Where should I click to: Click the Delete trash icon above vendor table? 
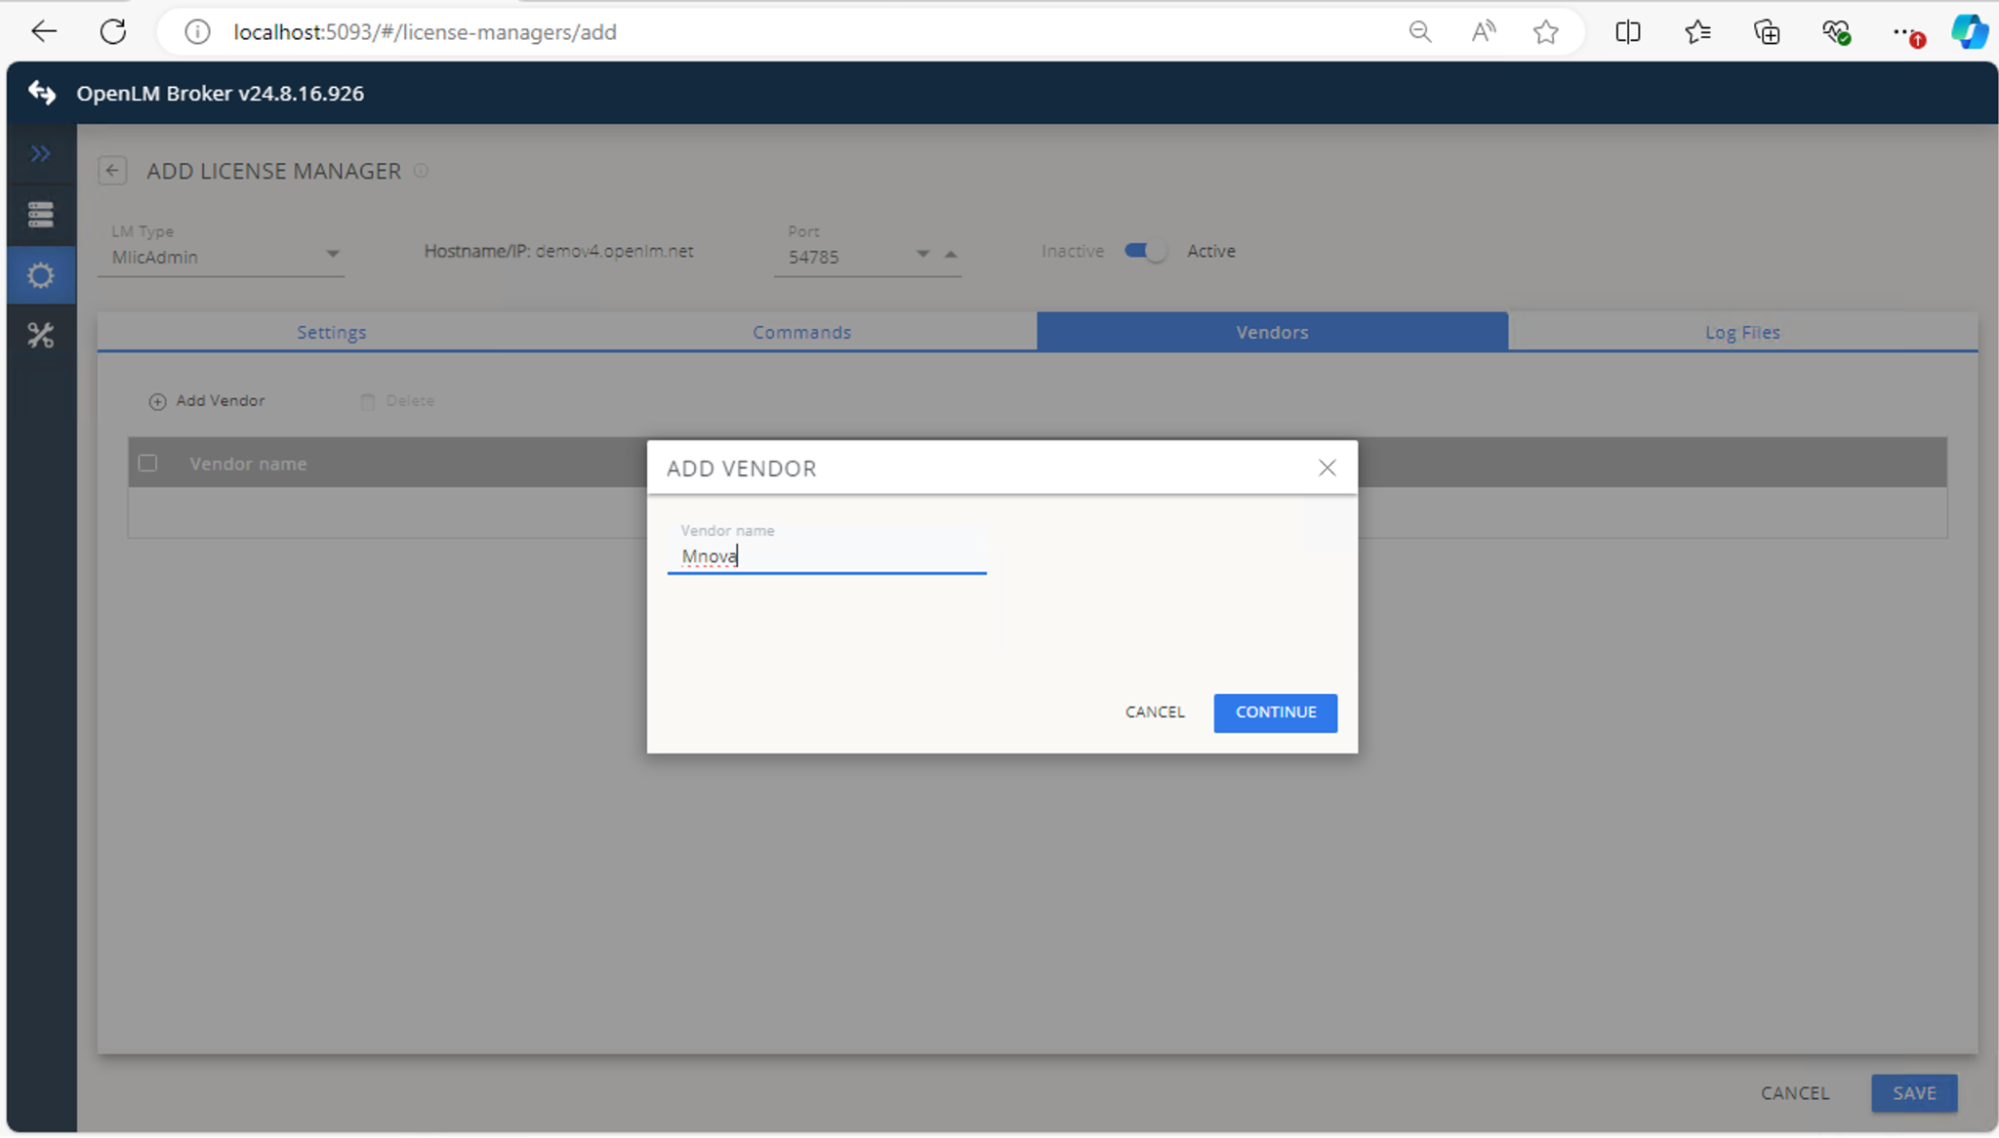click(367, 400)
